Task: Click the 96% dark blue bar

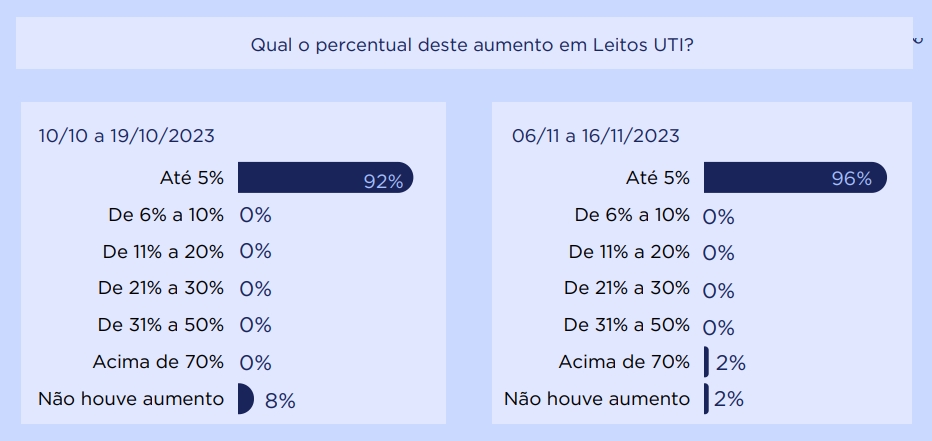Action: pos(794,178)
